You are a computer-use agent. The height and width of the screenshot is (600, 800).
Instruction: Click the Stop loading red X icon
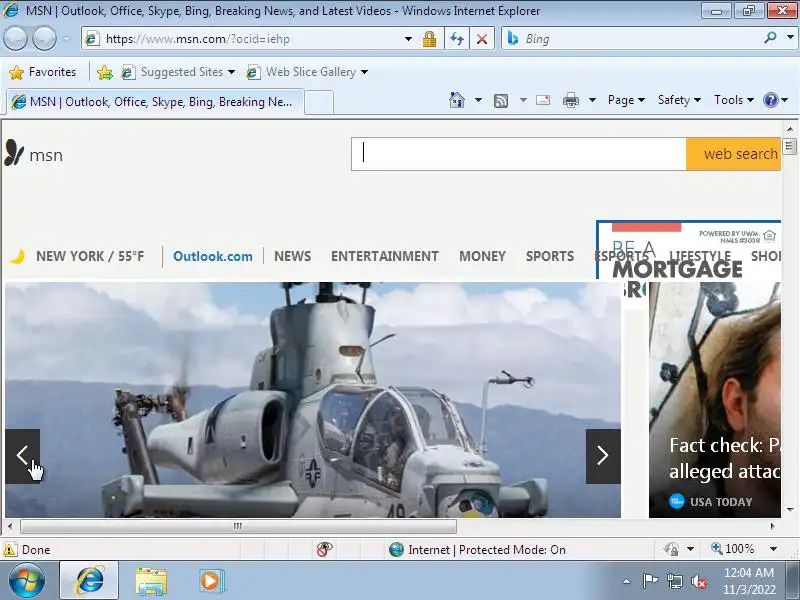[481, 39]
